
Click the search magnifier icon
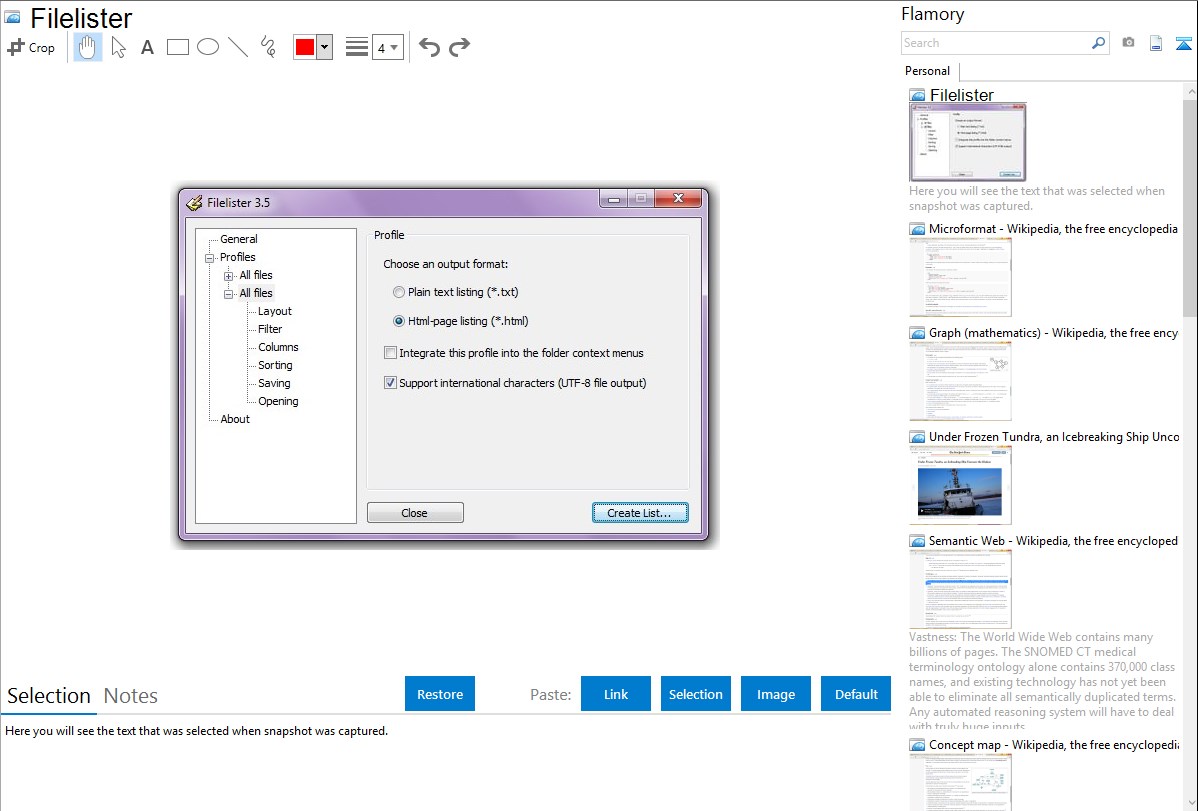(1099, 43)
